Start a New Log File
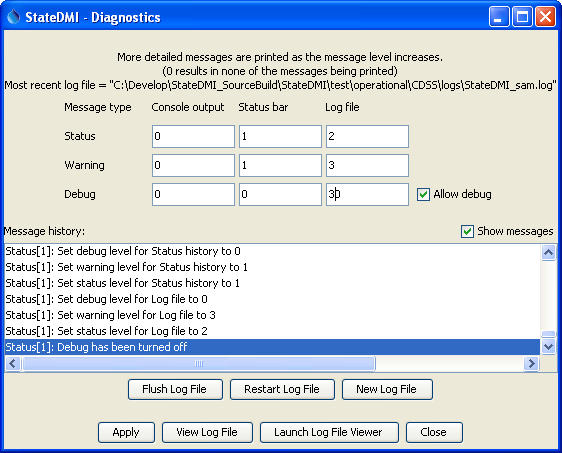The width and height of the screenshot is (562, 453). click(387, 389)
